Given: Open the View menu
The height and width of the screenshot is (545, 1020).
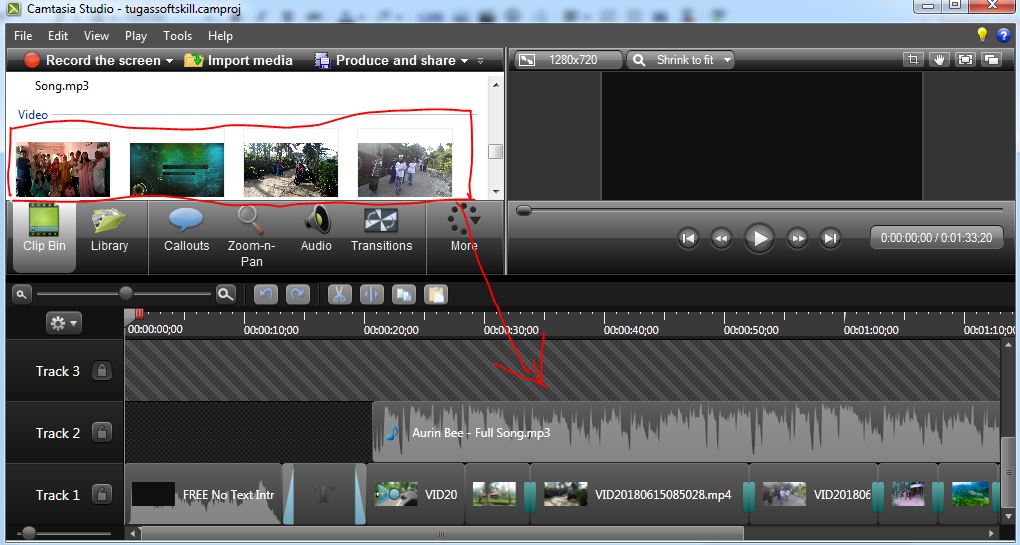Looking at the screenshot, I should [x=96, y=36].
